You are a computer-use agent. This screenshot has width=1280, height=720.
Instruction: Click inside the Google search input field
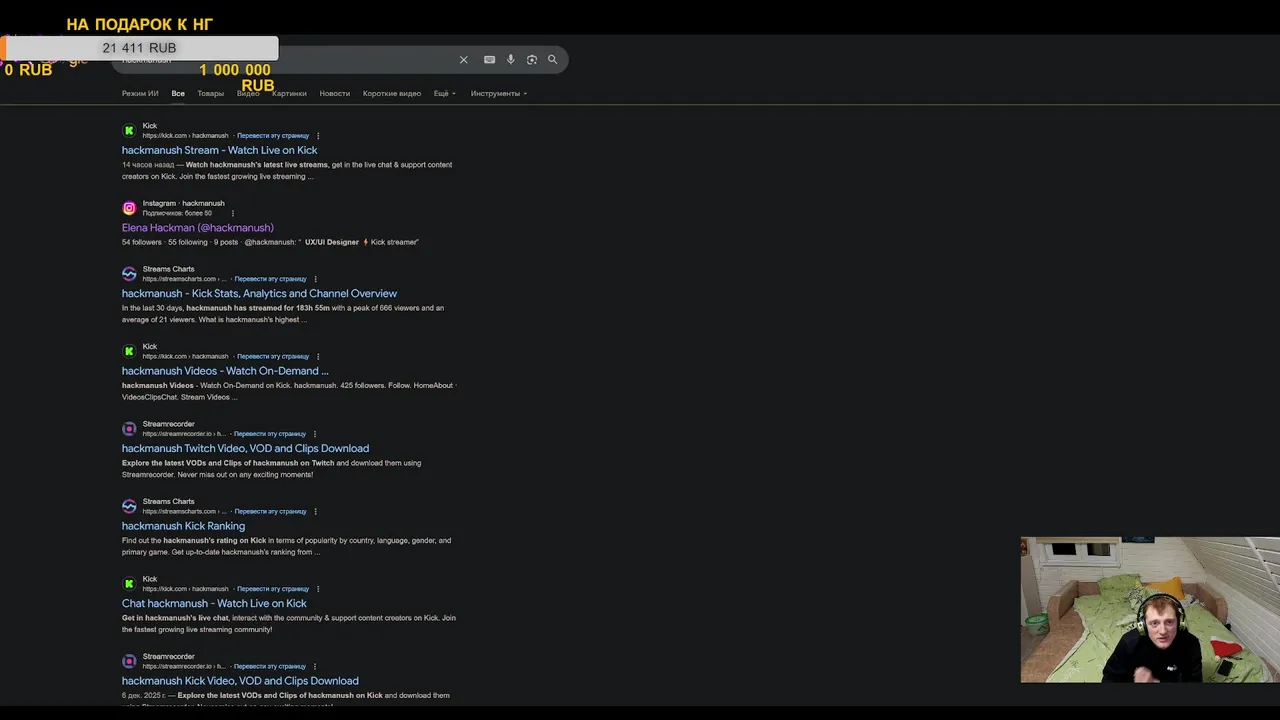340,60
